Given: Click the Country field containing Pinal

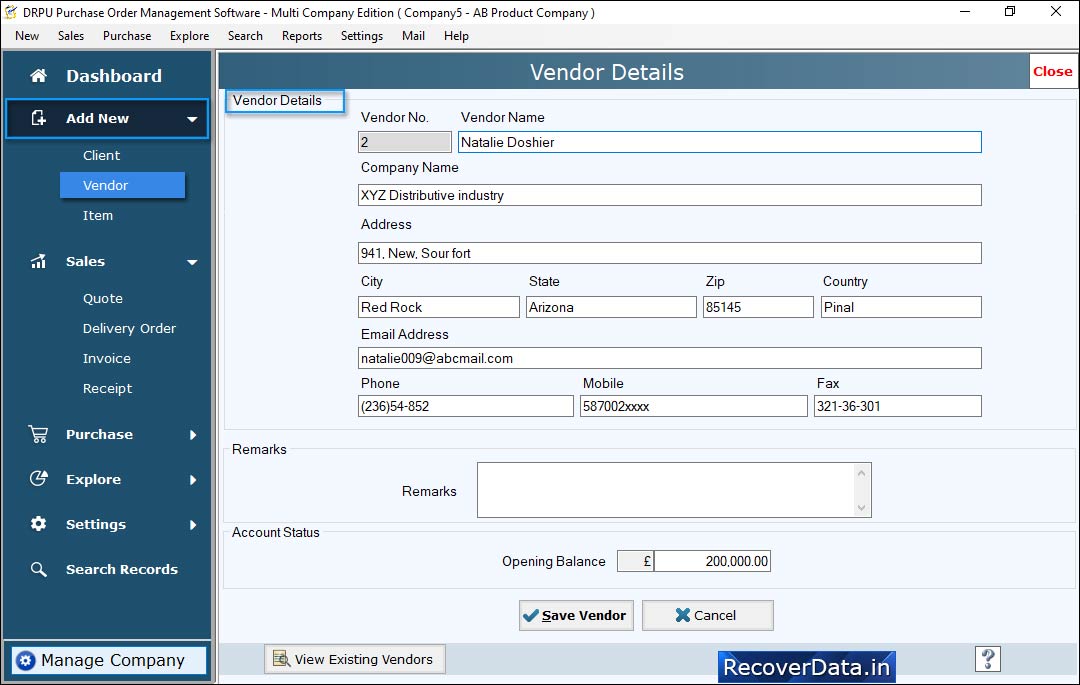Looking at the screenshot, I should click(x=901, y=307).
